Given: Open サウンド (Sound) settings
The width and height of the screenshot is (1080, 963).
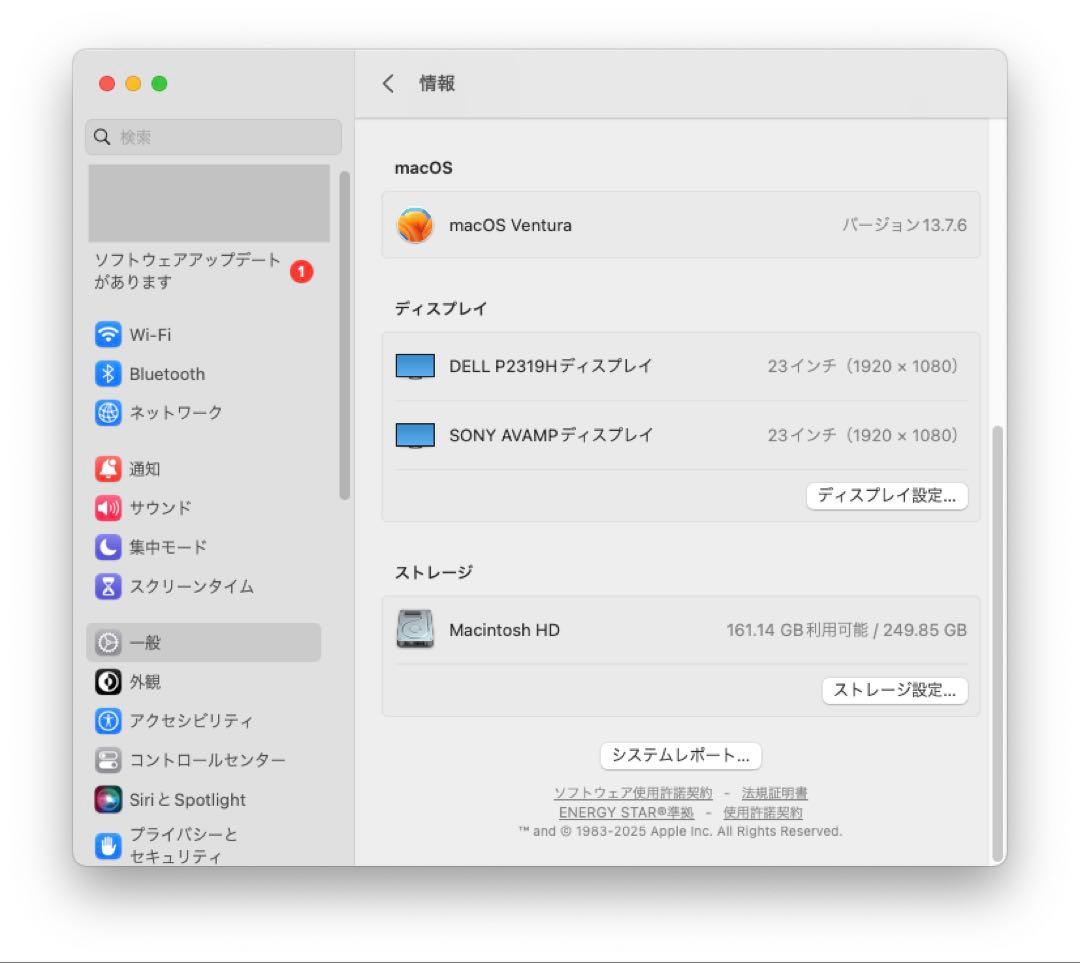Looking at the screenshot, I should pos(157,508).
